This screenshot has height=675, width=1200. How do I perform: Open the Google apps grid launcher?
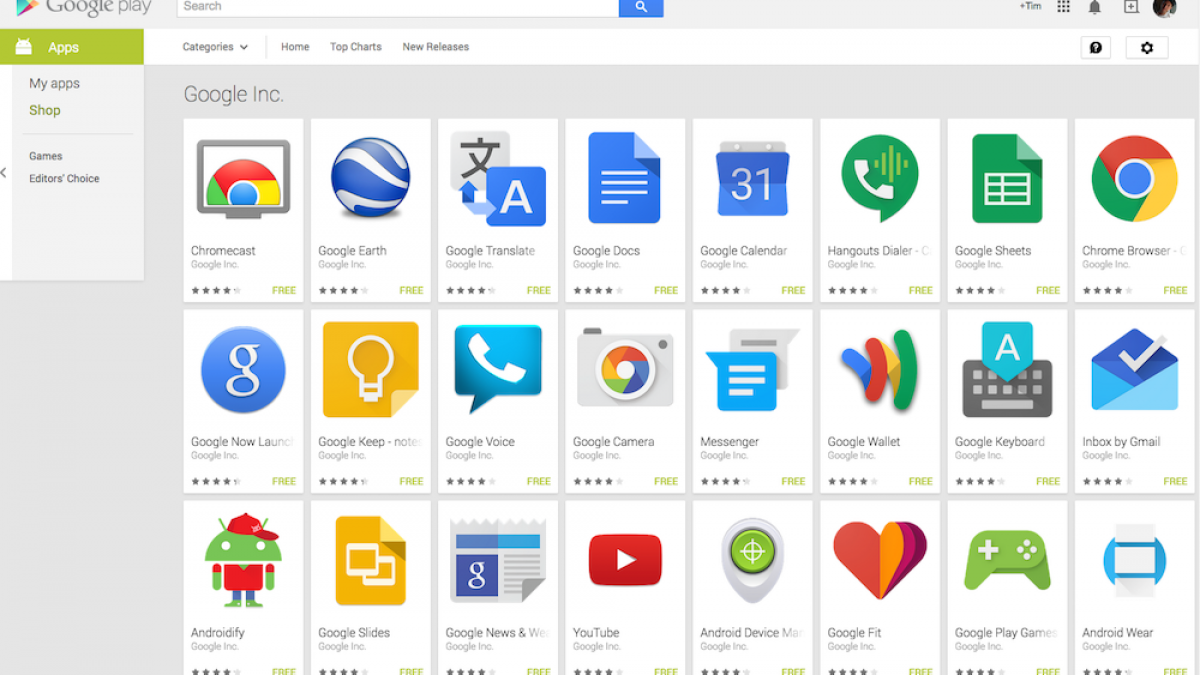click(1063, 7)
